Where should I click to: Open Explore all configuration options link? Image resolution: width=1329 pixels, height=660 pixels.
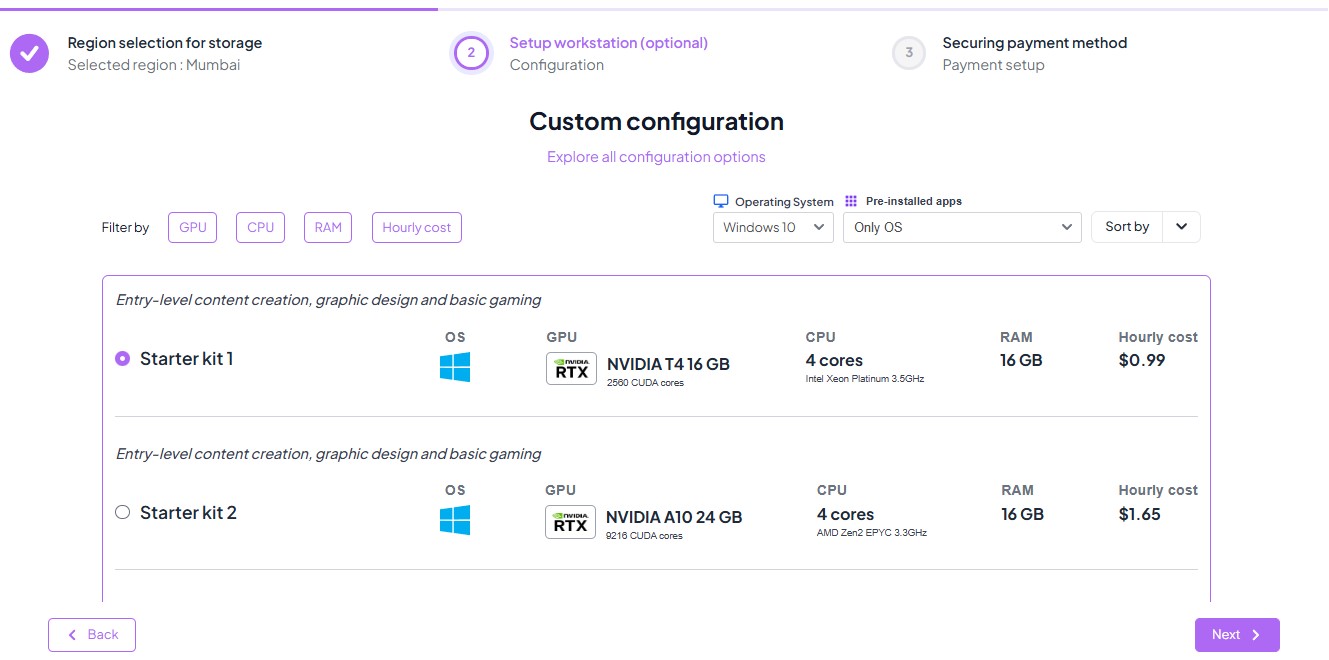(656, 156)
